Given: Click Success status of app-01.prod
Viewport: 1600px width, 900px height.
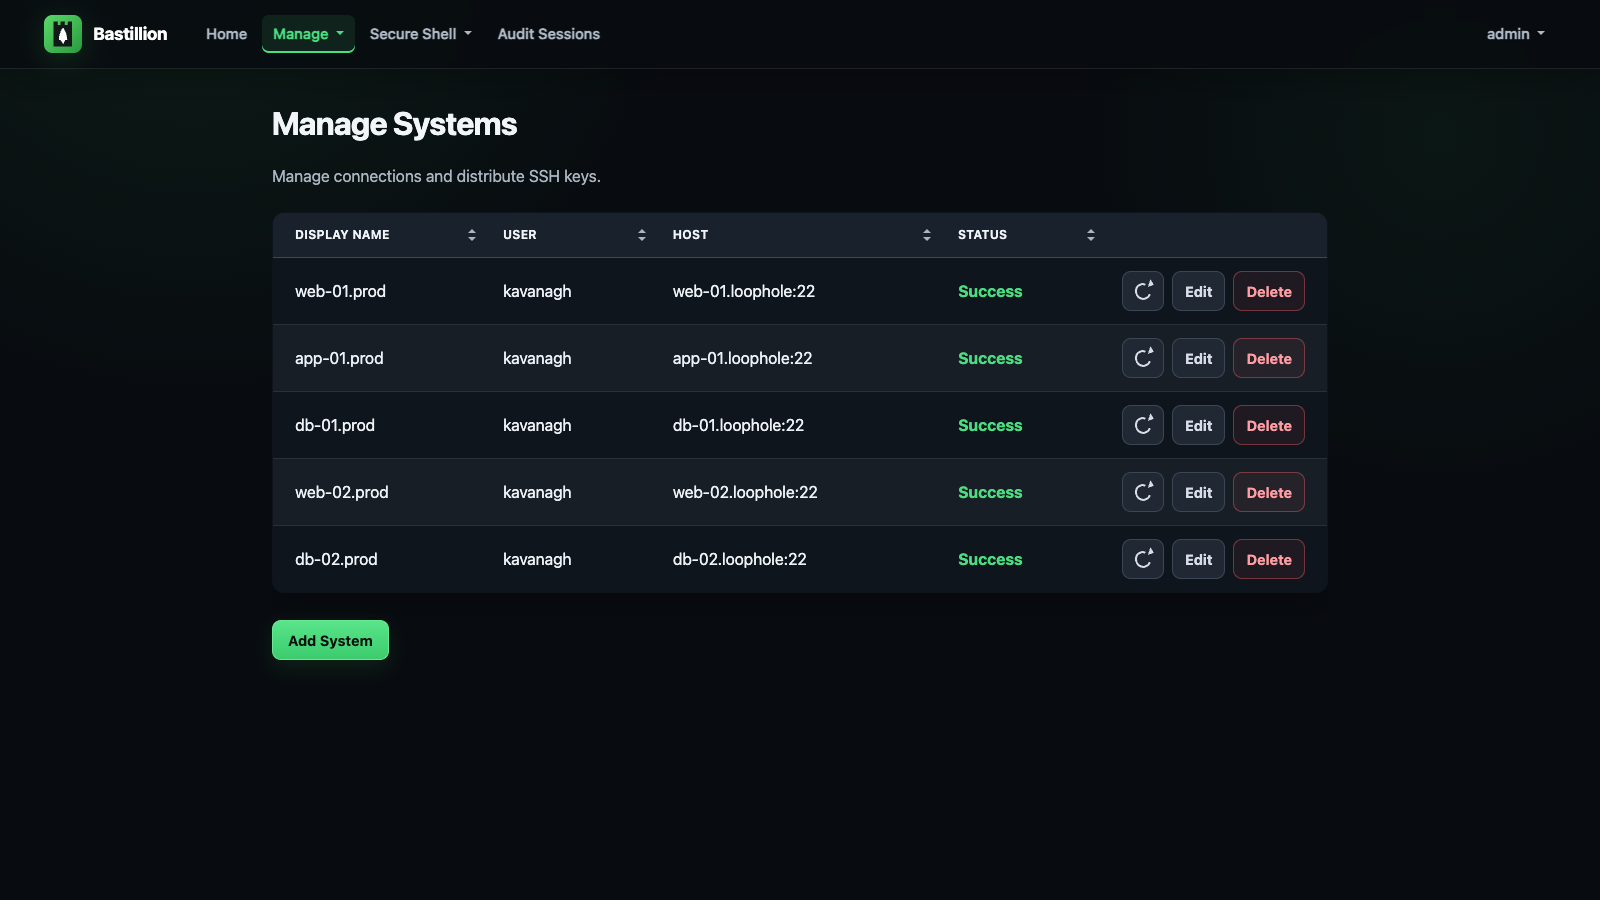Looking at the screenshot, I should click(990, 358).
